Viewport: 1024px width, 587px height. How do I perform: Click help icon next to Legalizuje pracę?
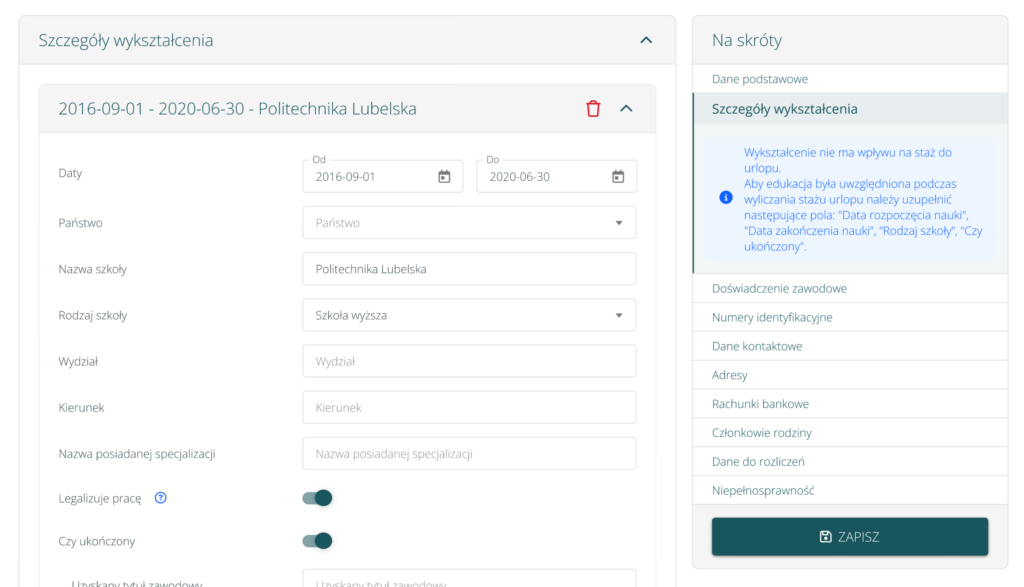point(160,498)
